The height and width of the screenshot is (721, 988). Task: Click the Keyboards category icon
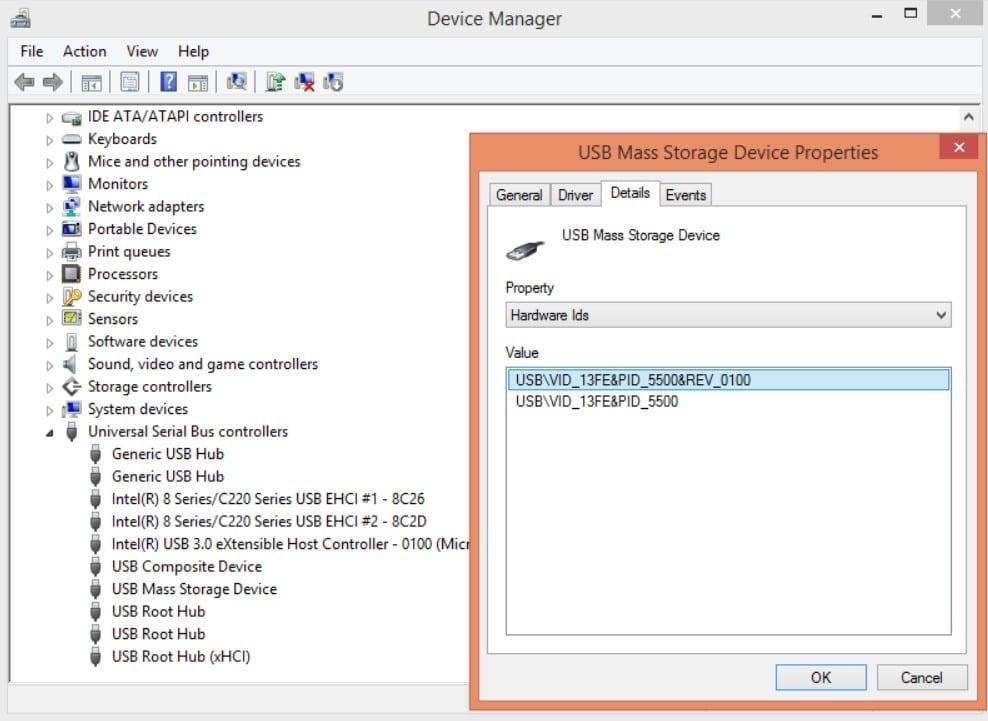(71, 139)
